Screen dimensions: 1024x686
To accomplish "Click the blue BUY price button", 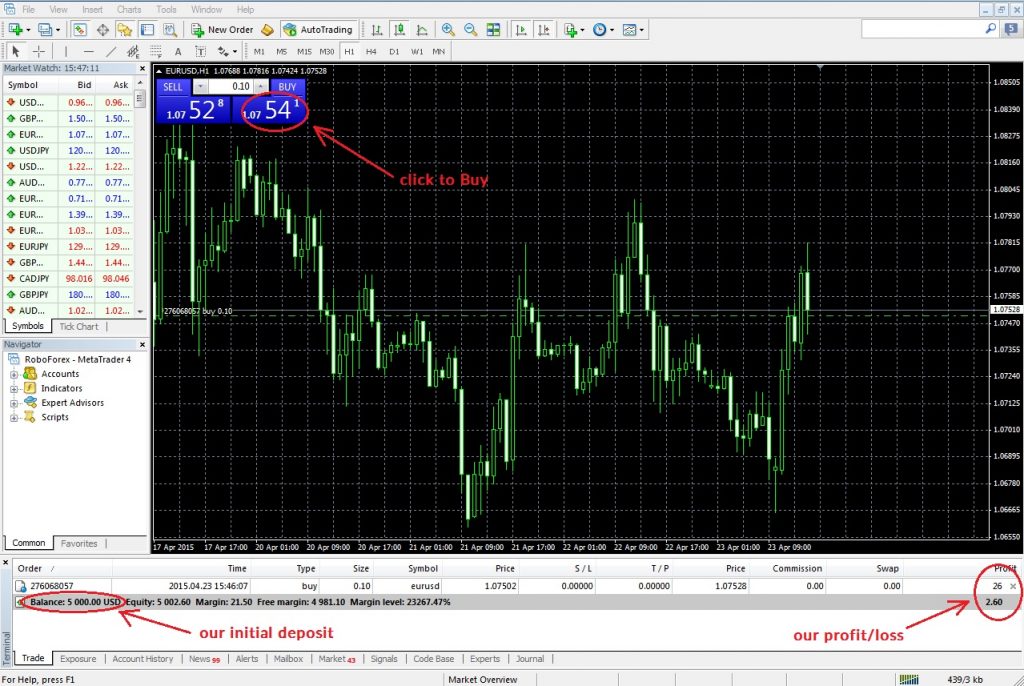I will pos(271,111).
